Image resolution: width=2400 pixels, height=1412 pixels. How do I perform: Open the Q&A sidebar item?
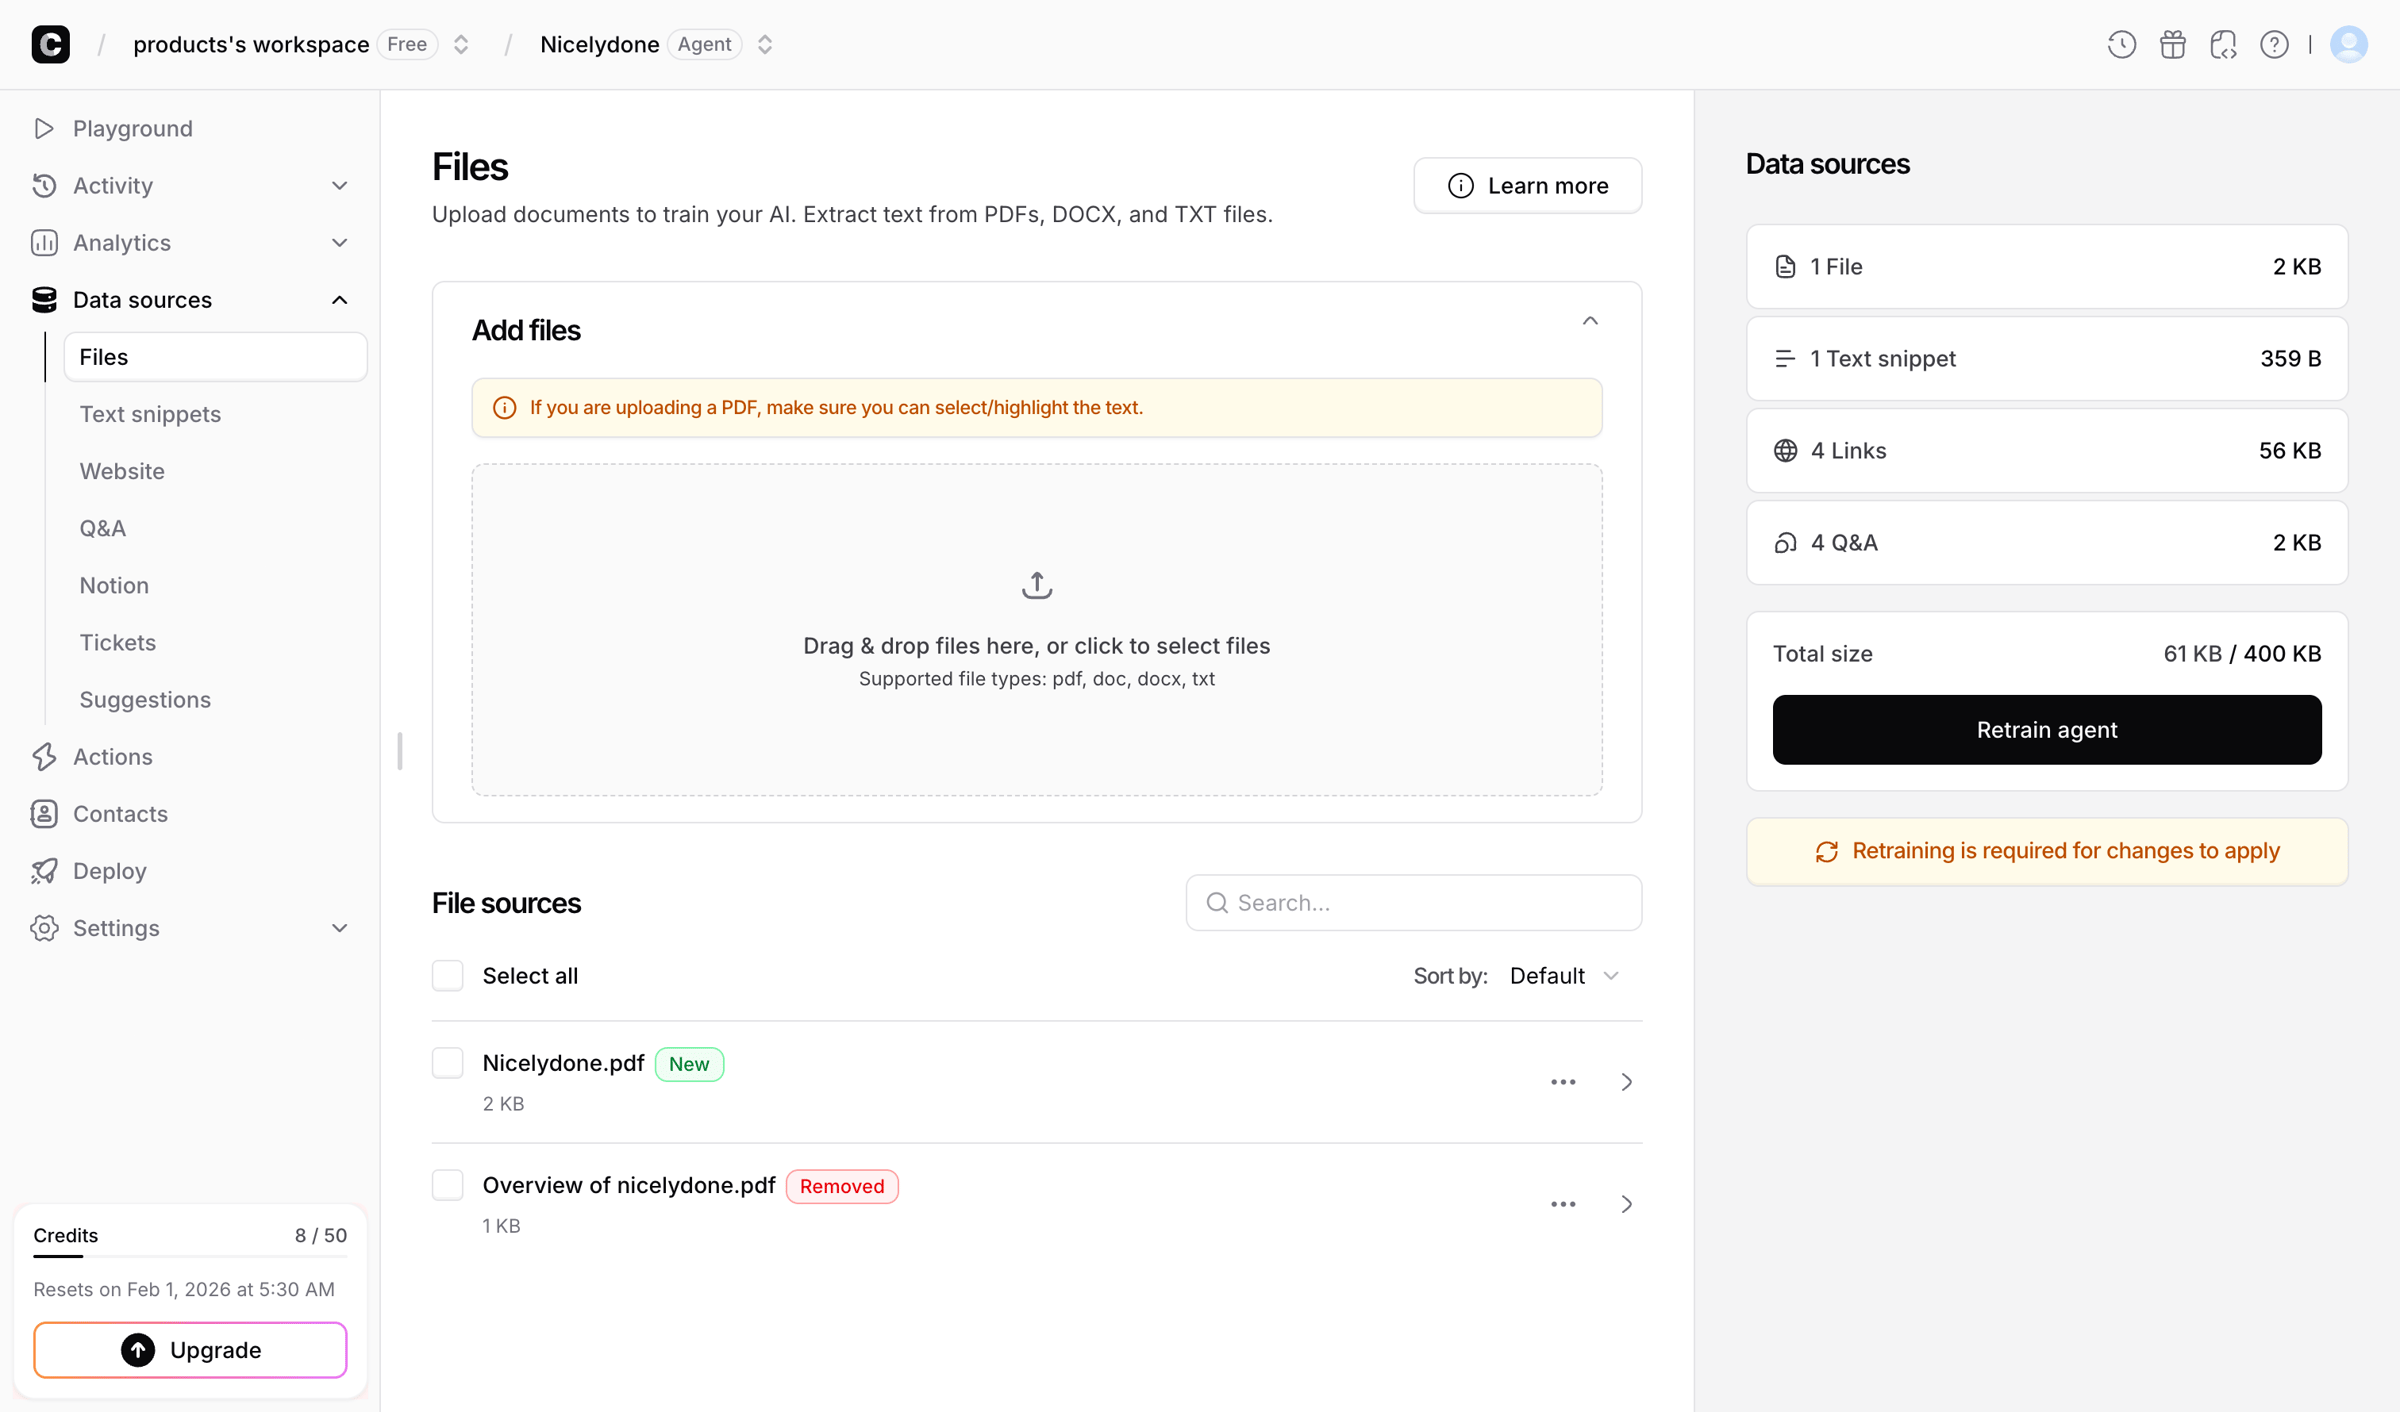103,528
